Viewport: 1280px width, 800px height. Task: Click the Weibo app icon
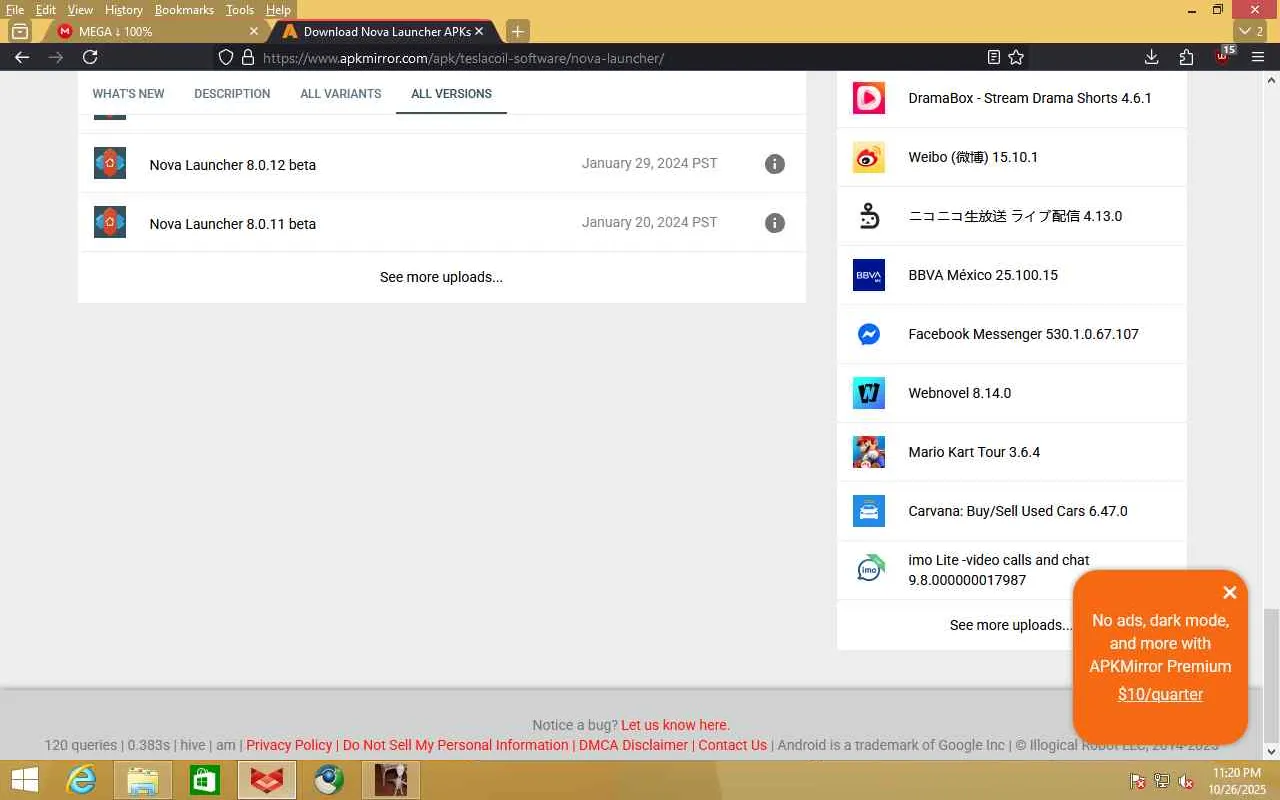(869, 157)
